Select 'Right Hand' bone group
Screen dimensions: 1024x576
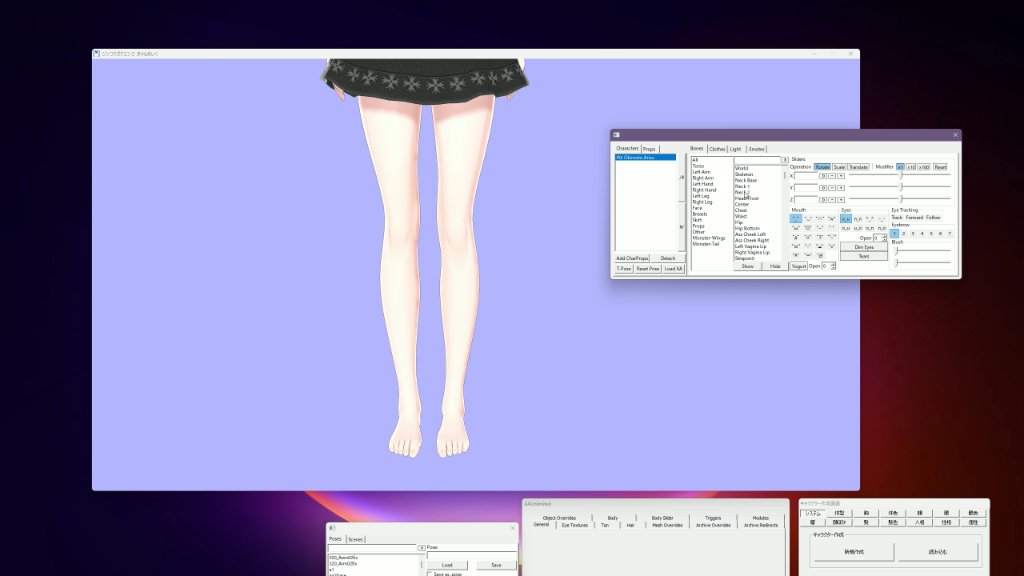point(704,190)
